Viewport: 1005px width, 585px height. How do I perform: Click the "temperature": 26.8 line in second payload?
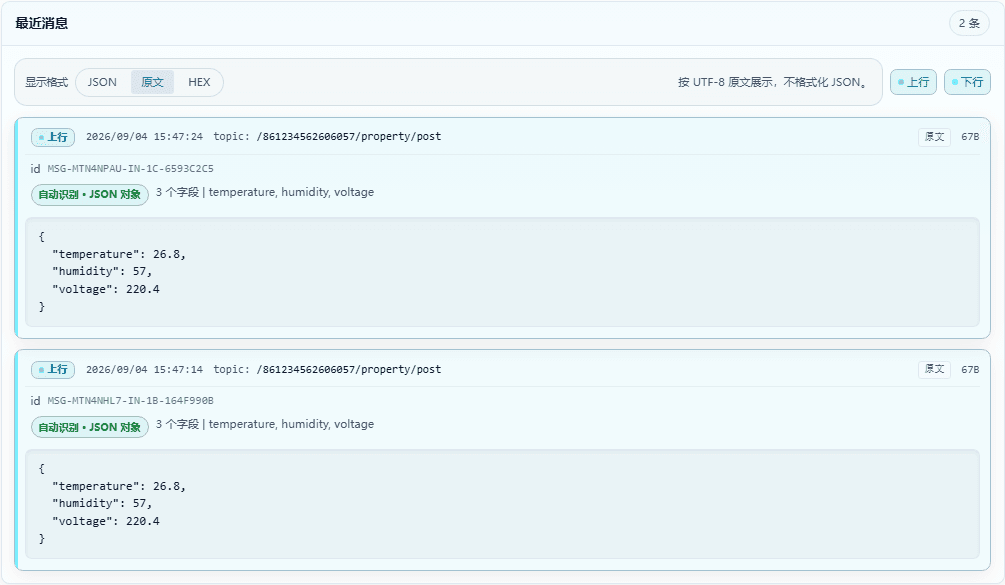click(119, 486)
